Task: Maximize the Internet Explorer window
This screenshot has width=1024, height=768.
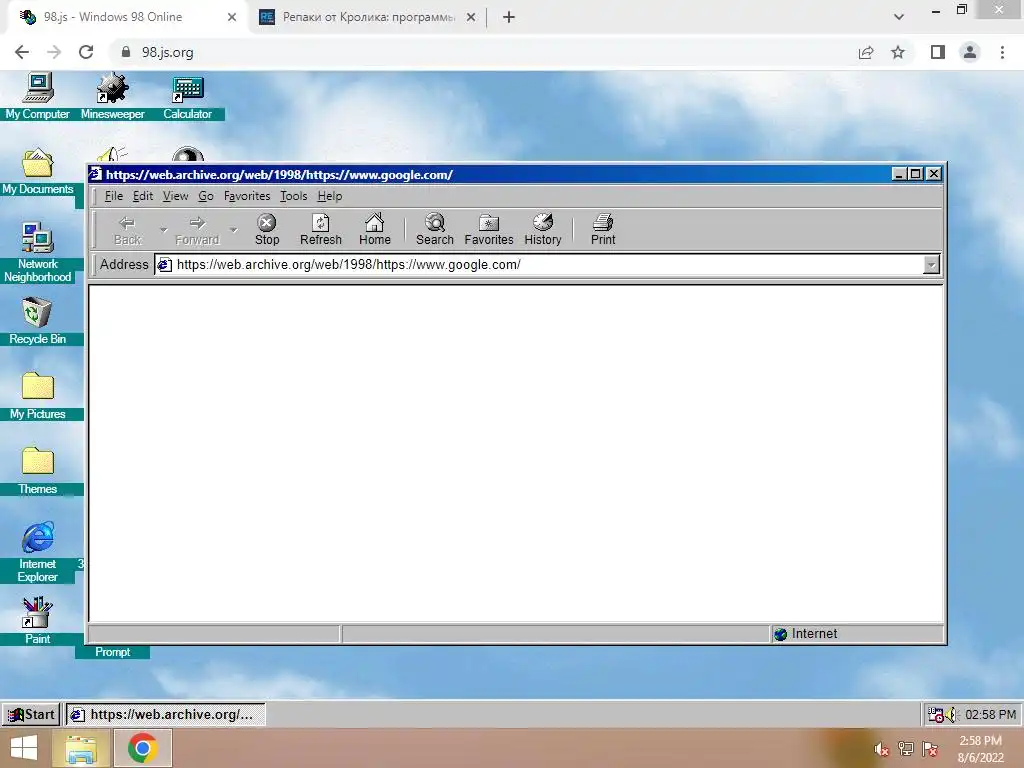Action: 916,174
